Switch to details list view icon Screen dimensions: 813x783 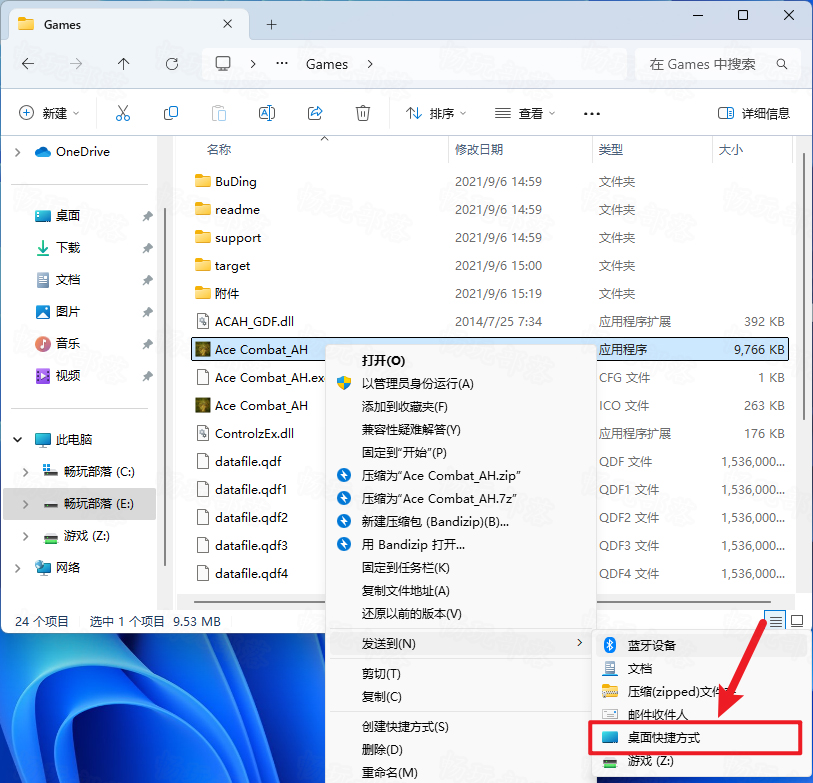776,620
